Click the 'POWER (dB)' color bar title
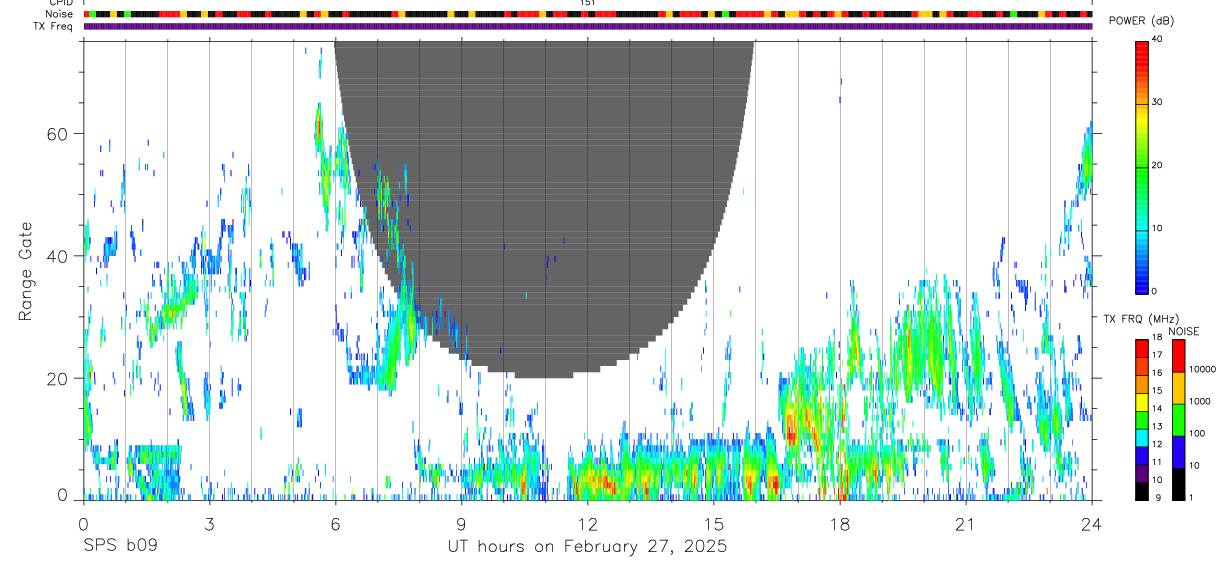The width and height of the screenshot is (1228, 567). [1141, 21]
